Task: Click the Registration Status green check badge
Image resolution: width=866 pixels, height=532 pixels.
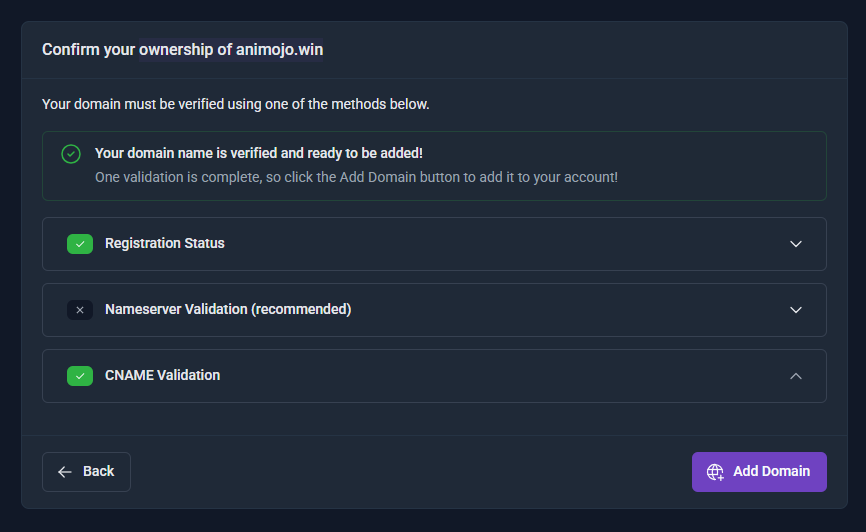Action: tap(80, 244)
